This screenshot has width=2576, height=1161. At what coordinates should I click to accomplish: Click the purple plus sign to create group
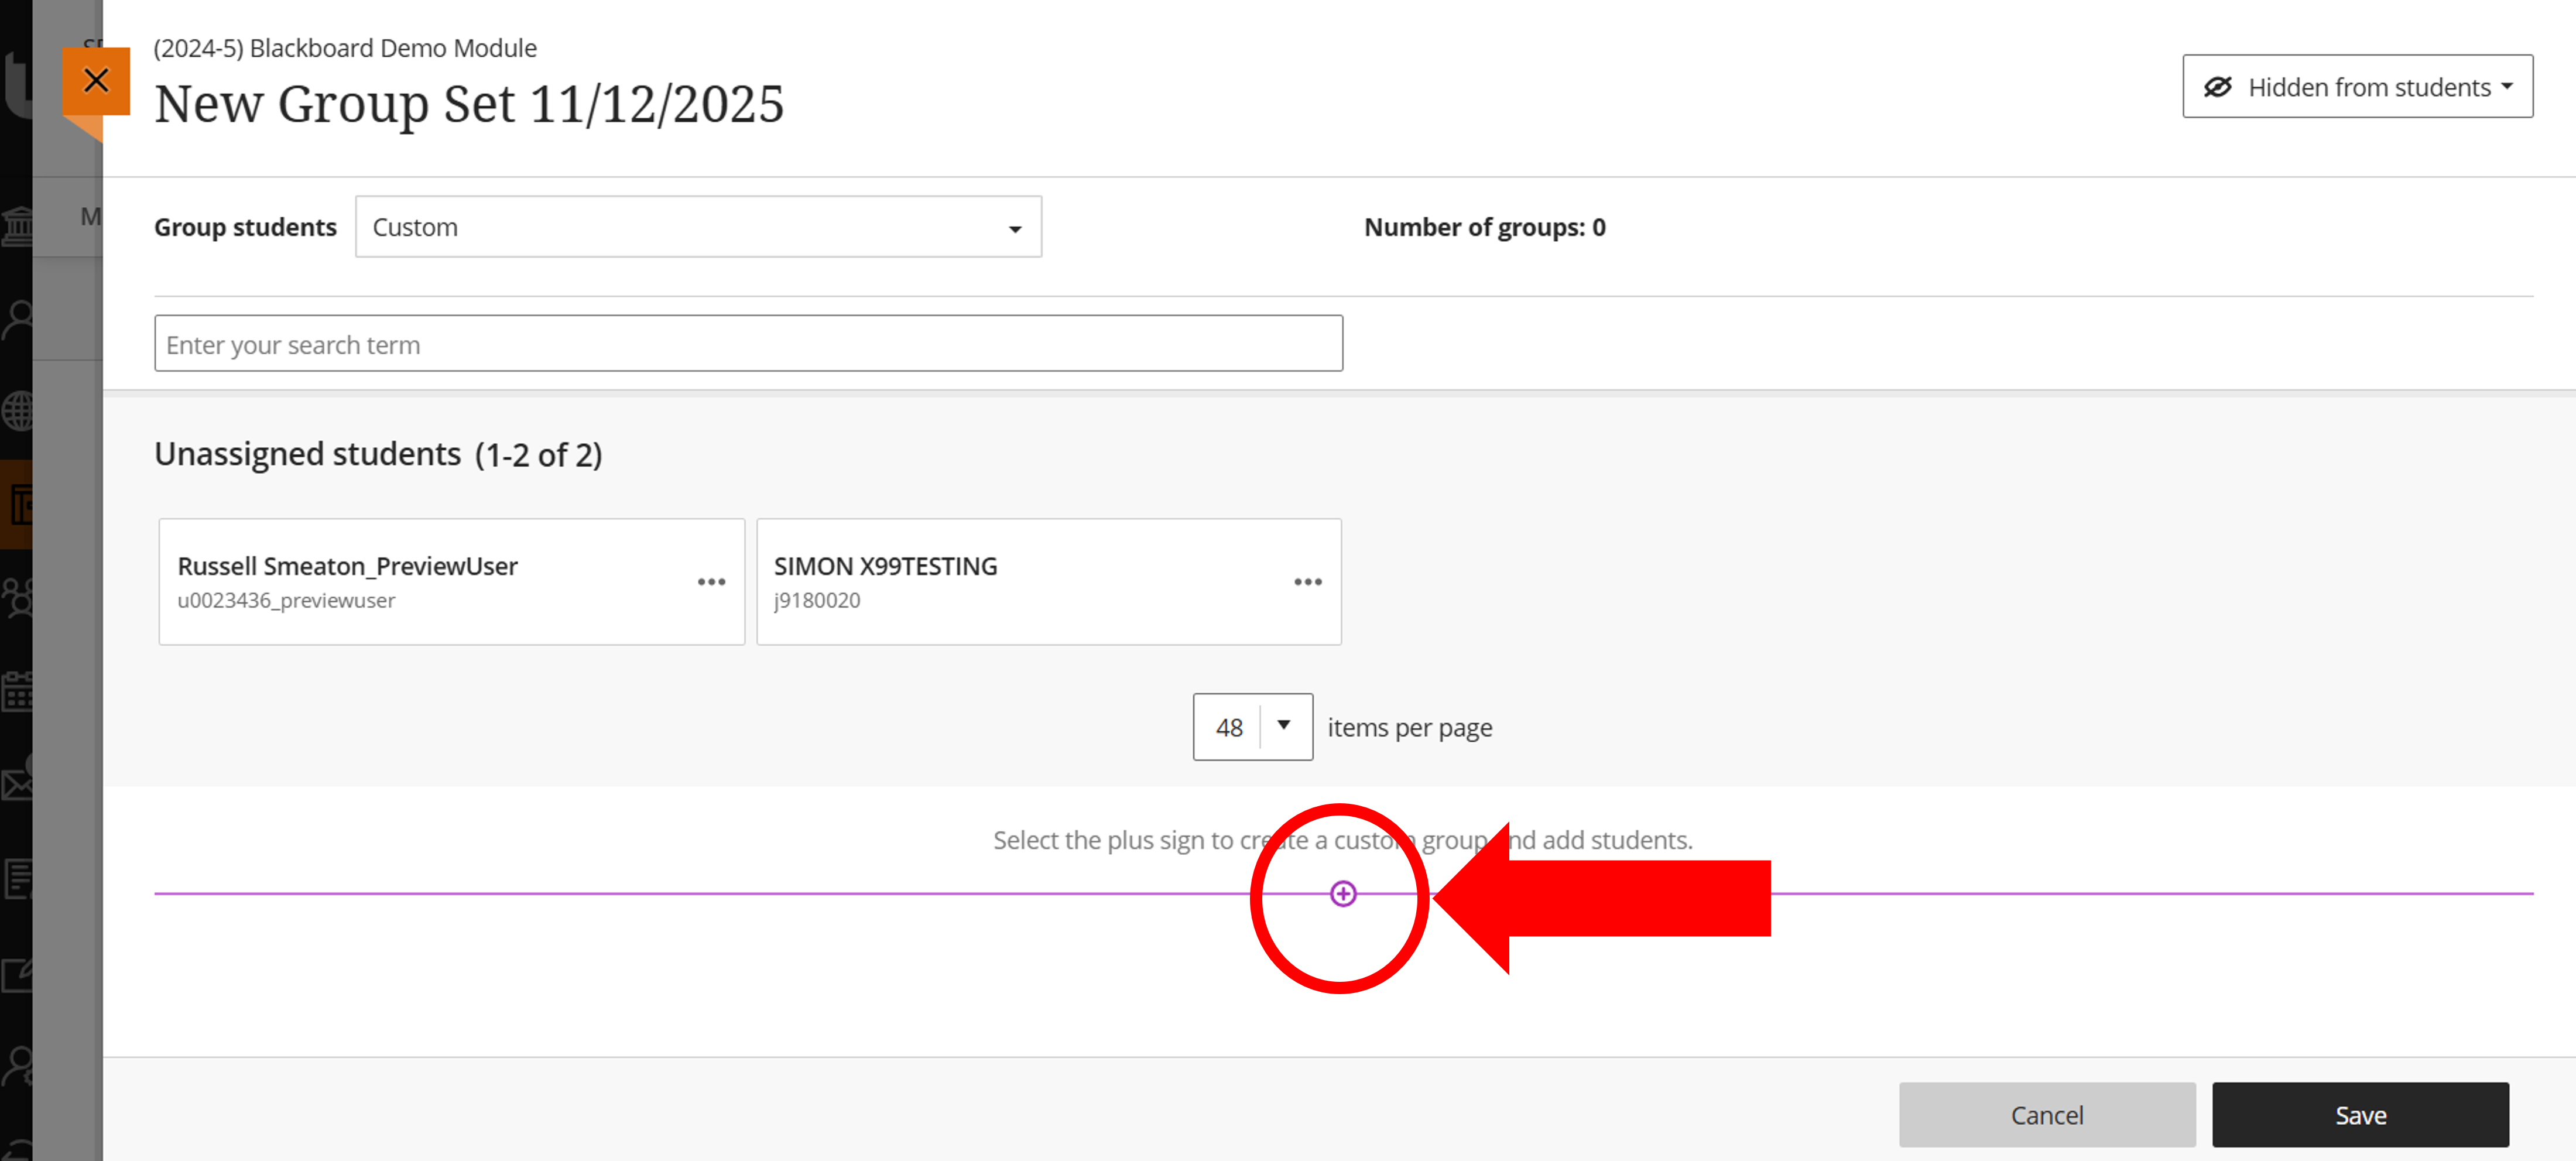point(1343,893)
